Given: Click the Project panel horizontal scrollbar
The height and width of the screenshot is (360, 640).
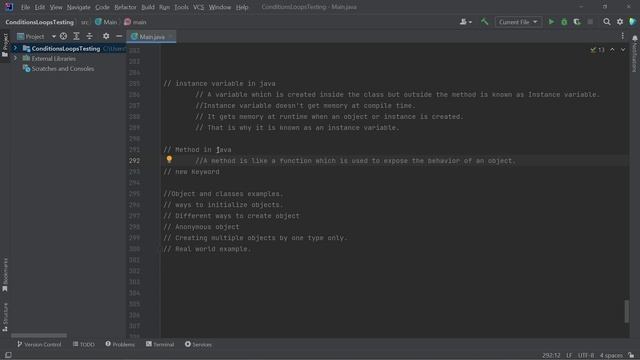Looking at the screenshot, I should pos(39,335).
